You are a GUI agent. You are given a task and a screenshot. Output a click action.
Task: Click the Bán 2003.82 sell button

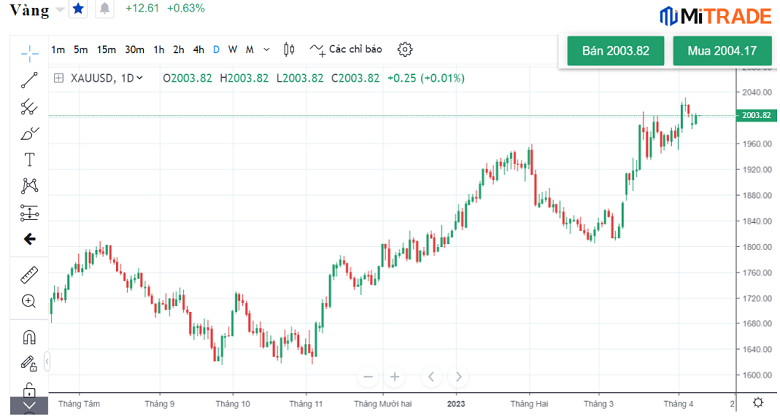click(616, 50)
